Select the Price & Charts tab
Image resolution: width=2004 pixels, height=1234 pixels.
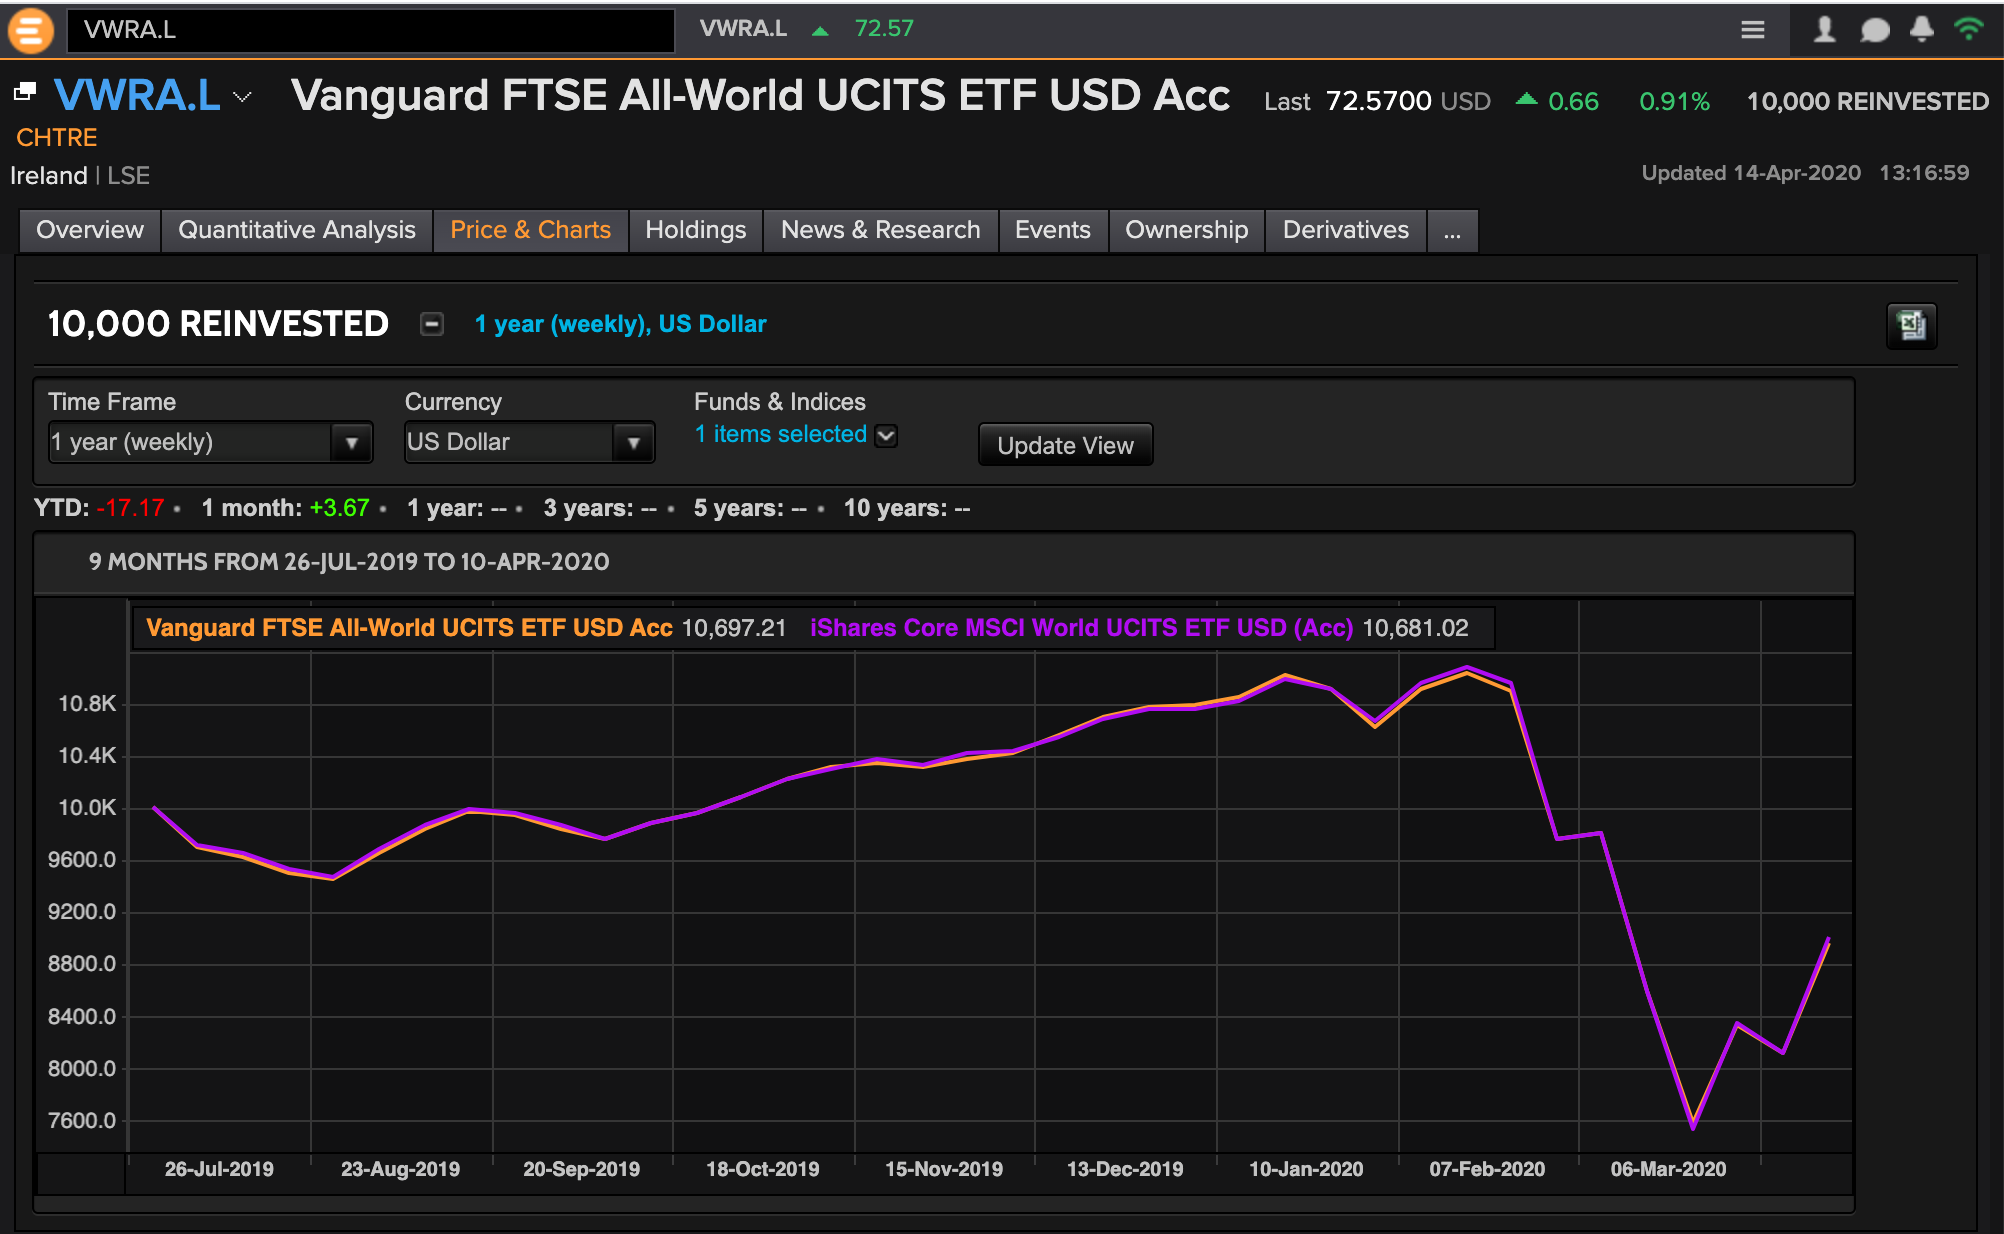(530, 230)
